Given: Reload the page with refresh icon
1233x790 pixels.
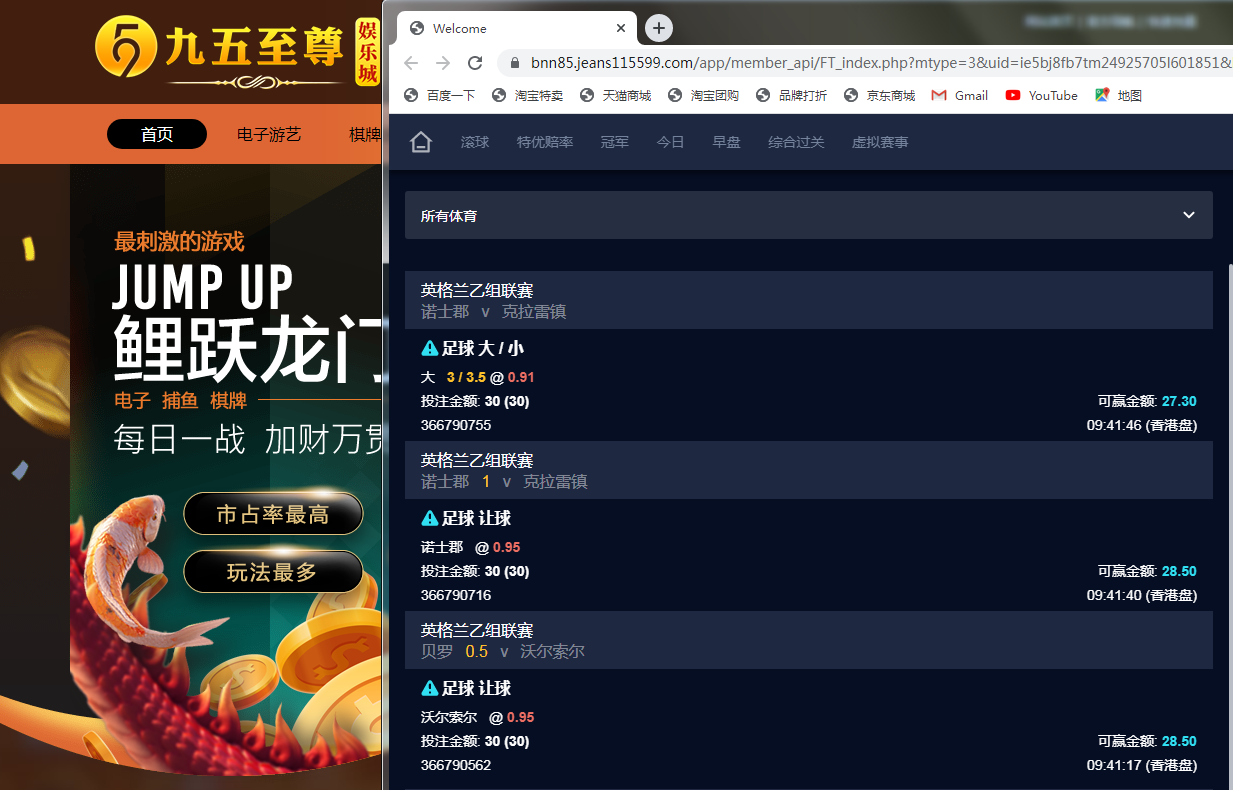Looking at the screenshot, I should 476,63.
